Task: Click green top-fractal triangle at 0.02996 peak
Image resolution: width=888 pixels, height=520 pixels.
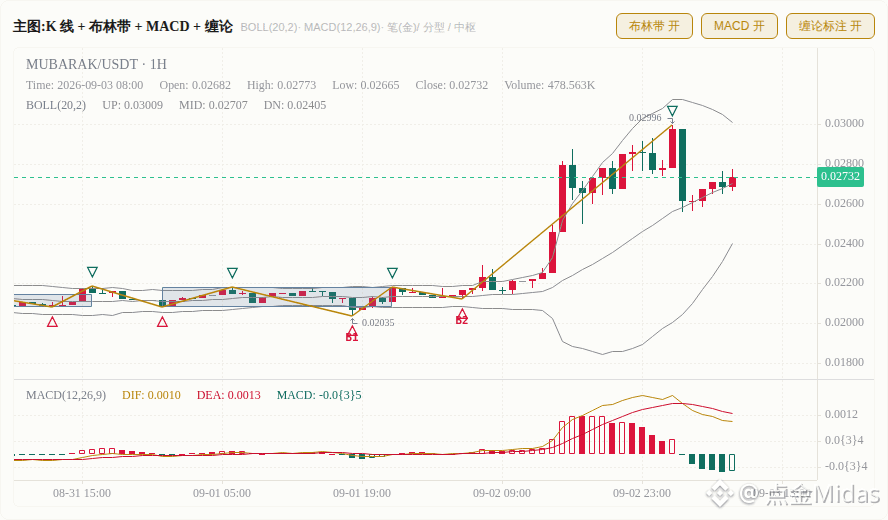Action: click(x=672, y=110)
